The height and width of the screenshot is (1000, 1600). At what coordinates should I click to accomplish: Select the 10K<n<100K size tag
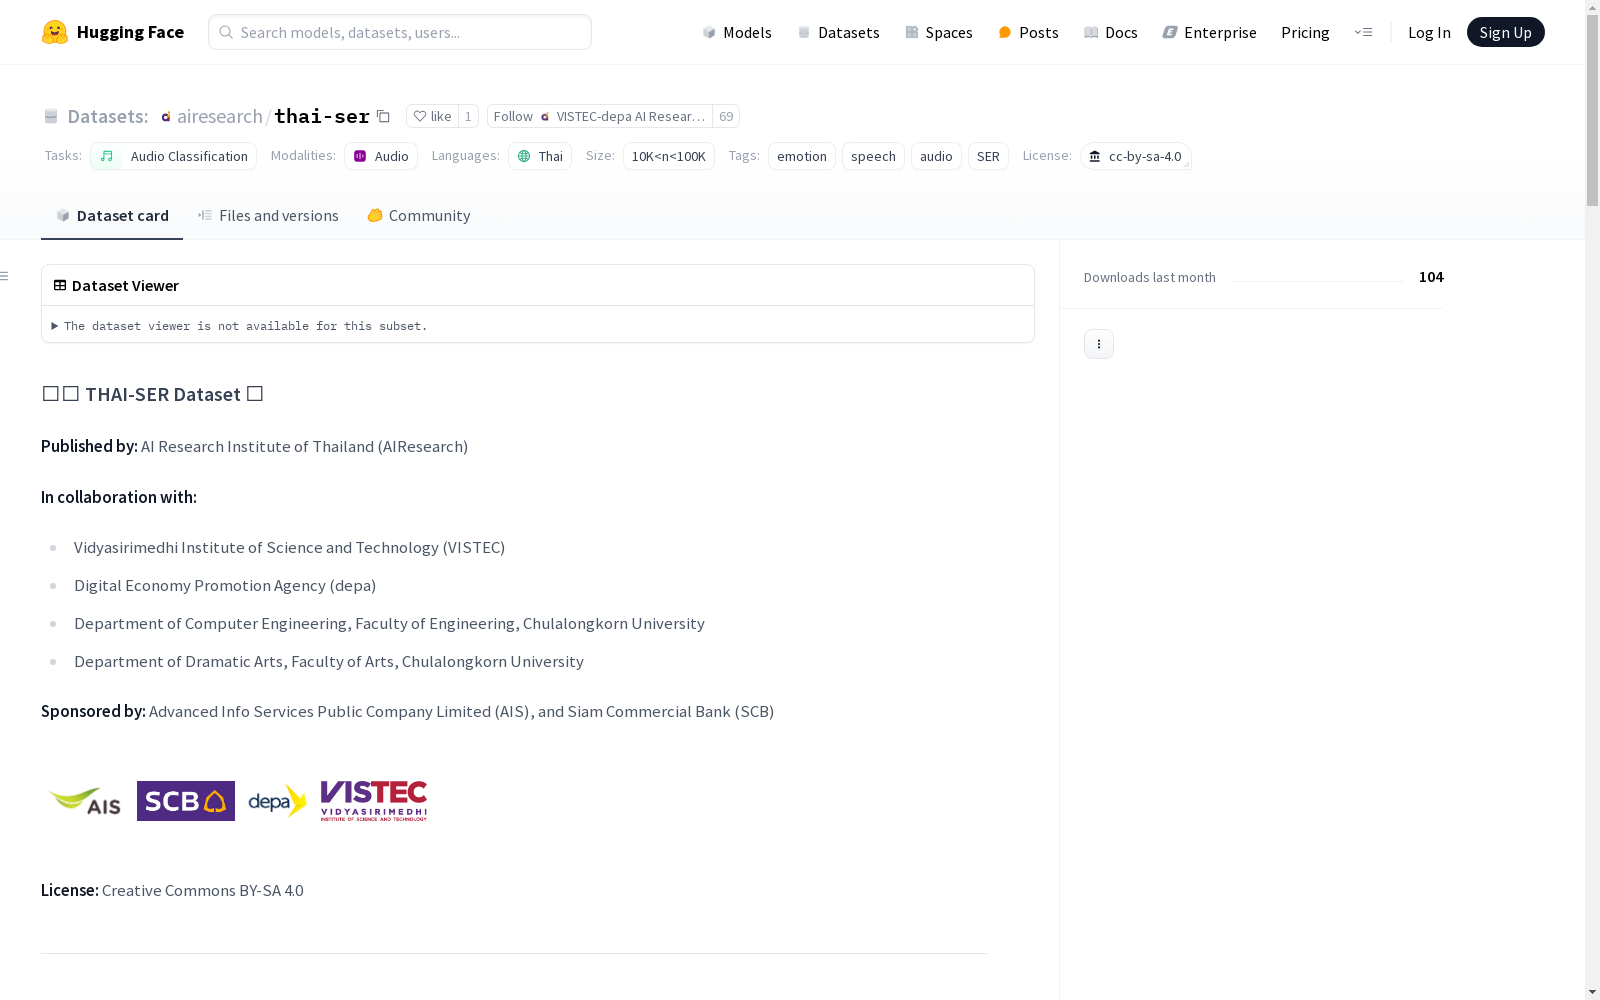[669, 156]
